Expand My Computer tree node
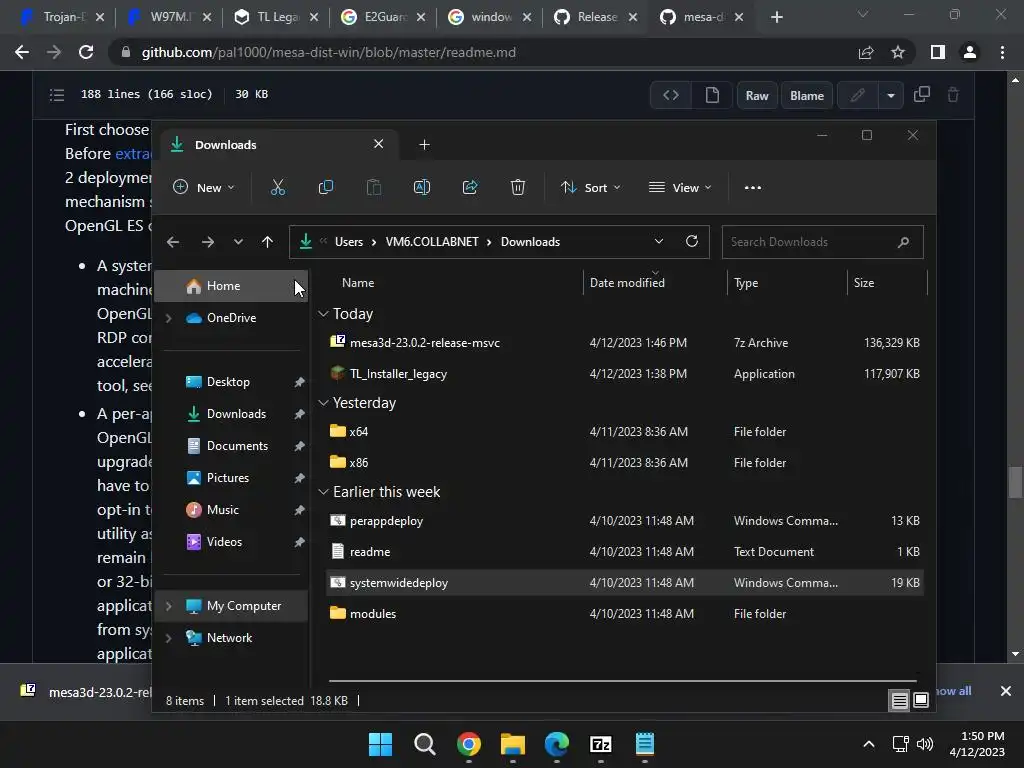Viewport: 1024px width, 768px height. pos(168,606)
